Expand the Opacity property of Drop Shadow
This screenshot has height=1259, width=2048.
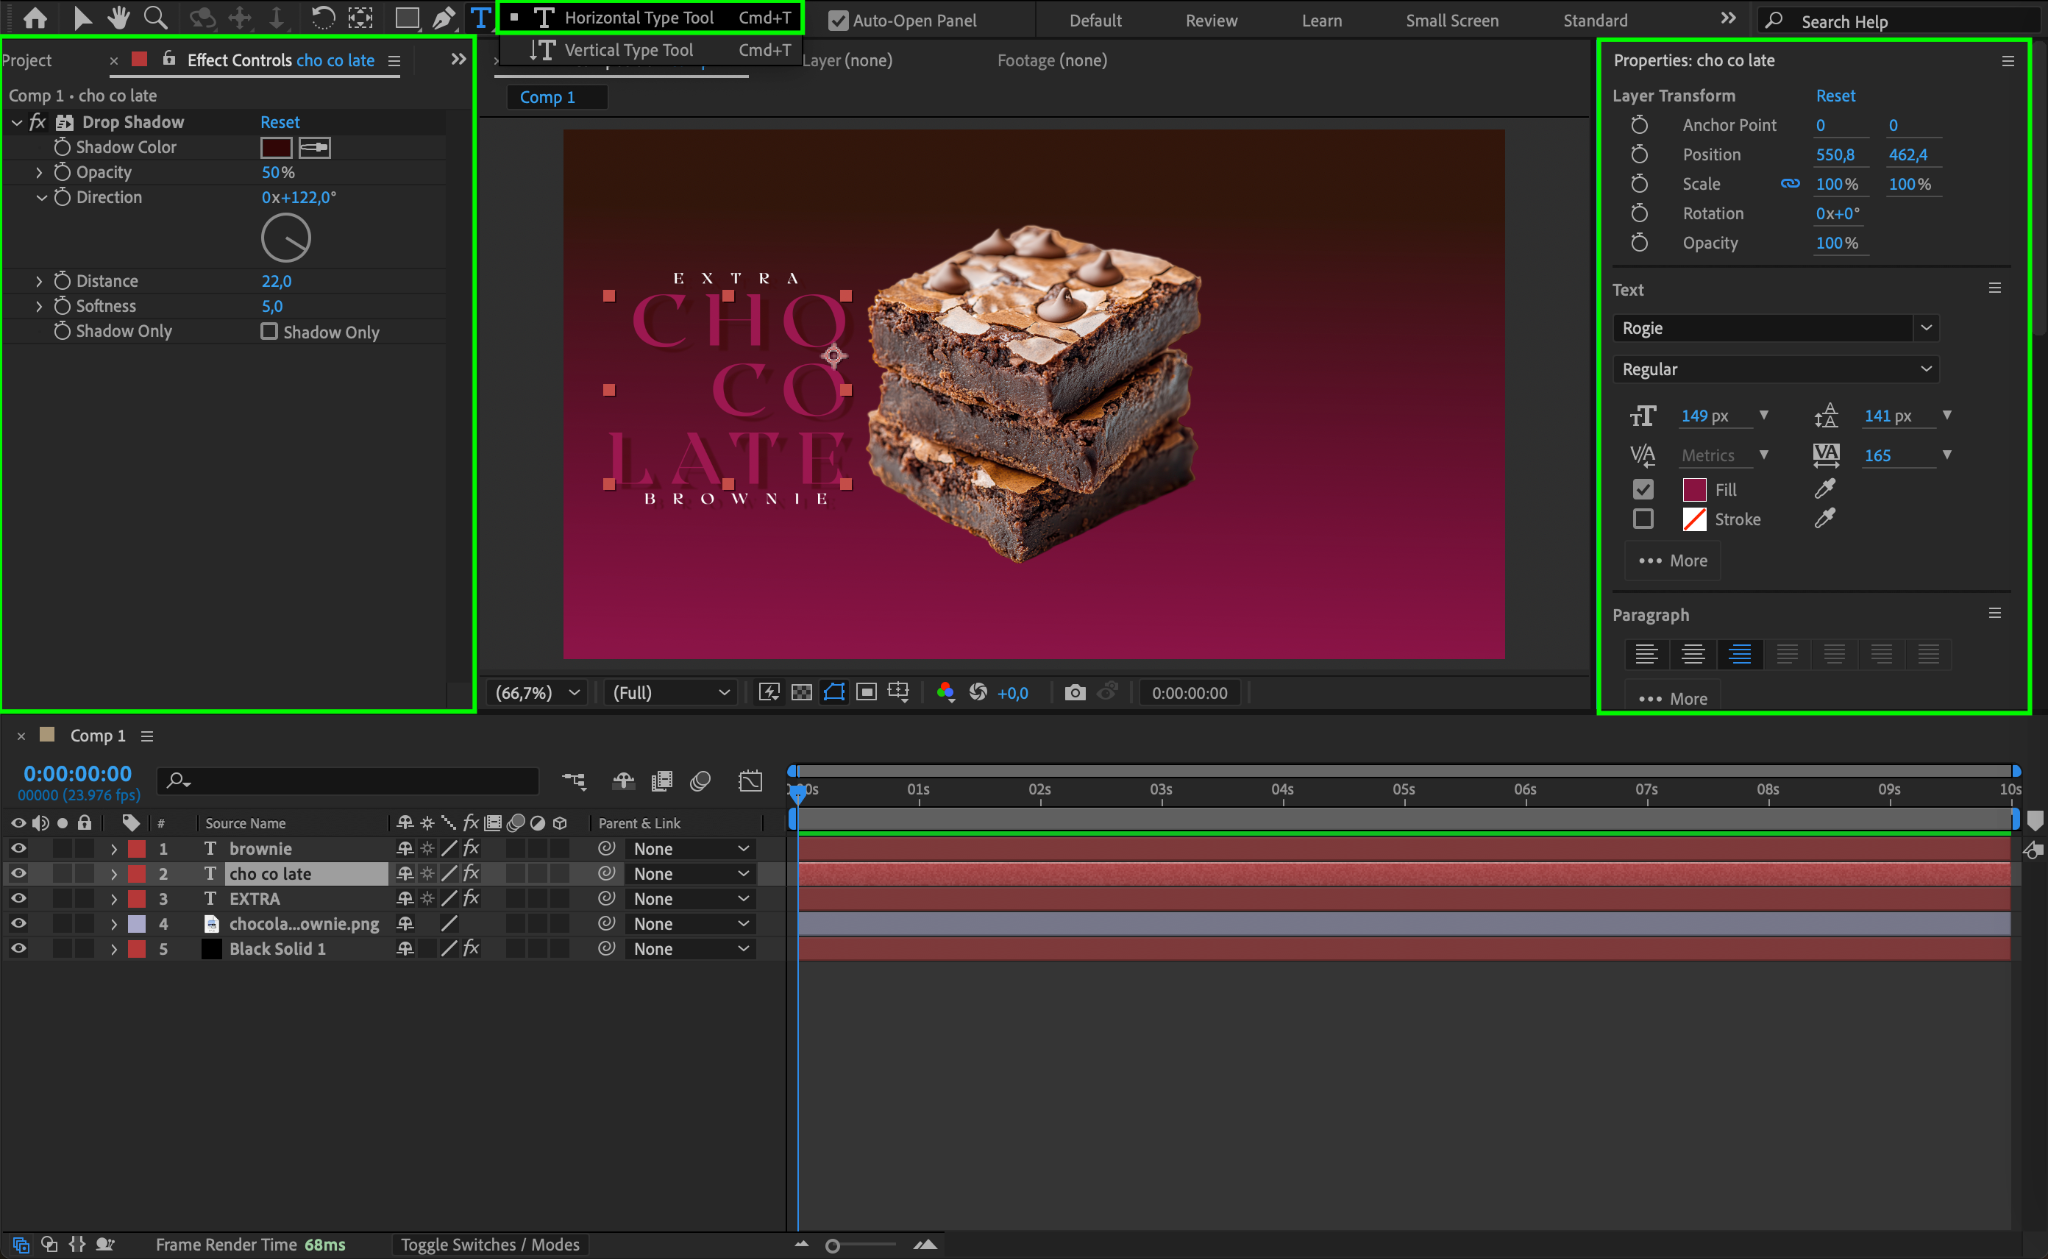coord(39,172)
